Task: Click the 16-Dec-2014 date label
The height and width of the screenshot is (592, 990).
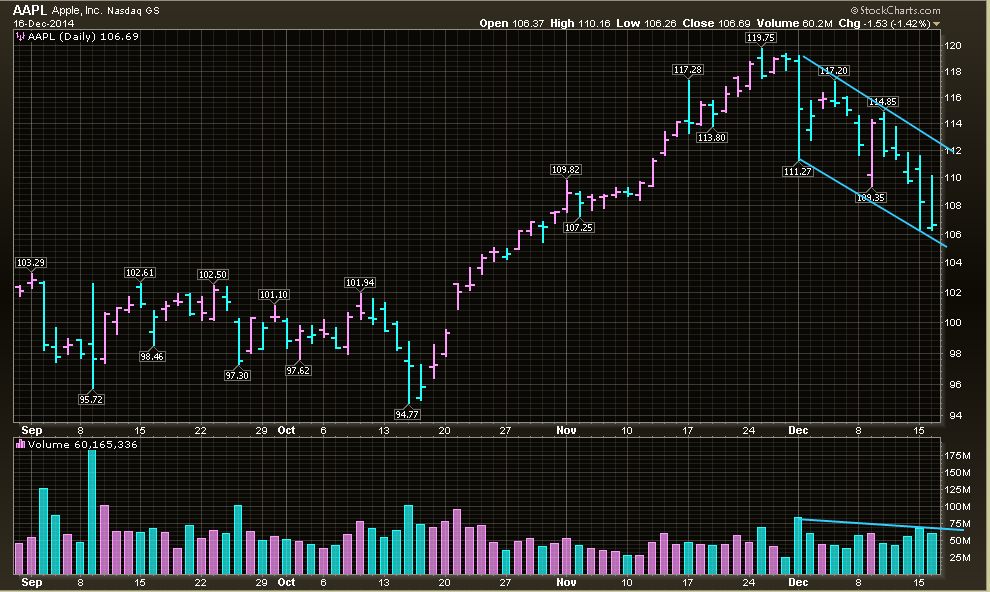Action: [x=44, y=23]
